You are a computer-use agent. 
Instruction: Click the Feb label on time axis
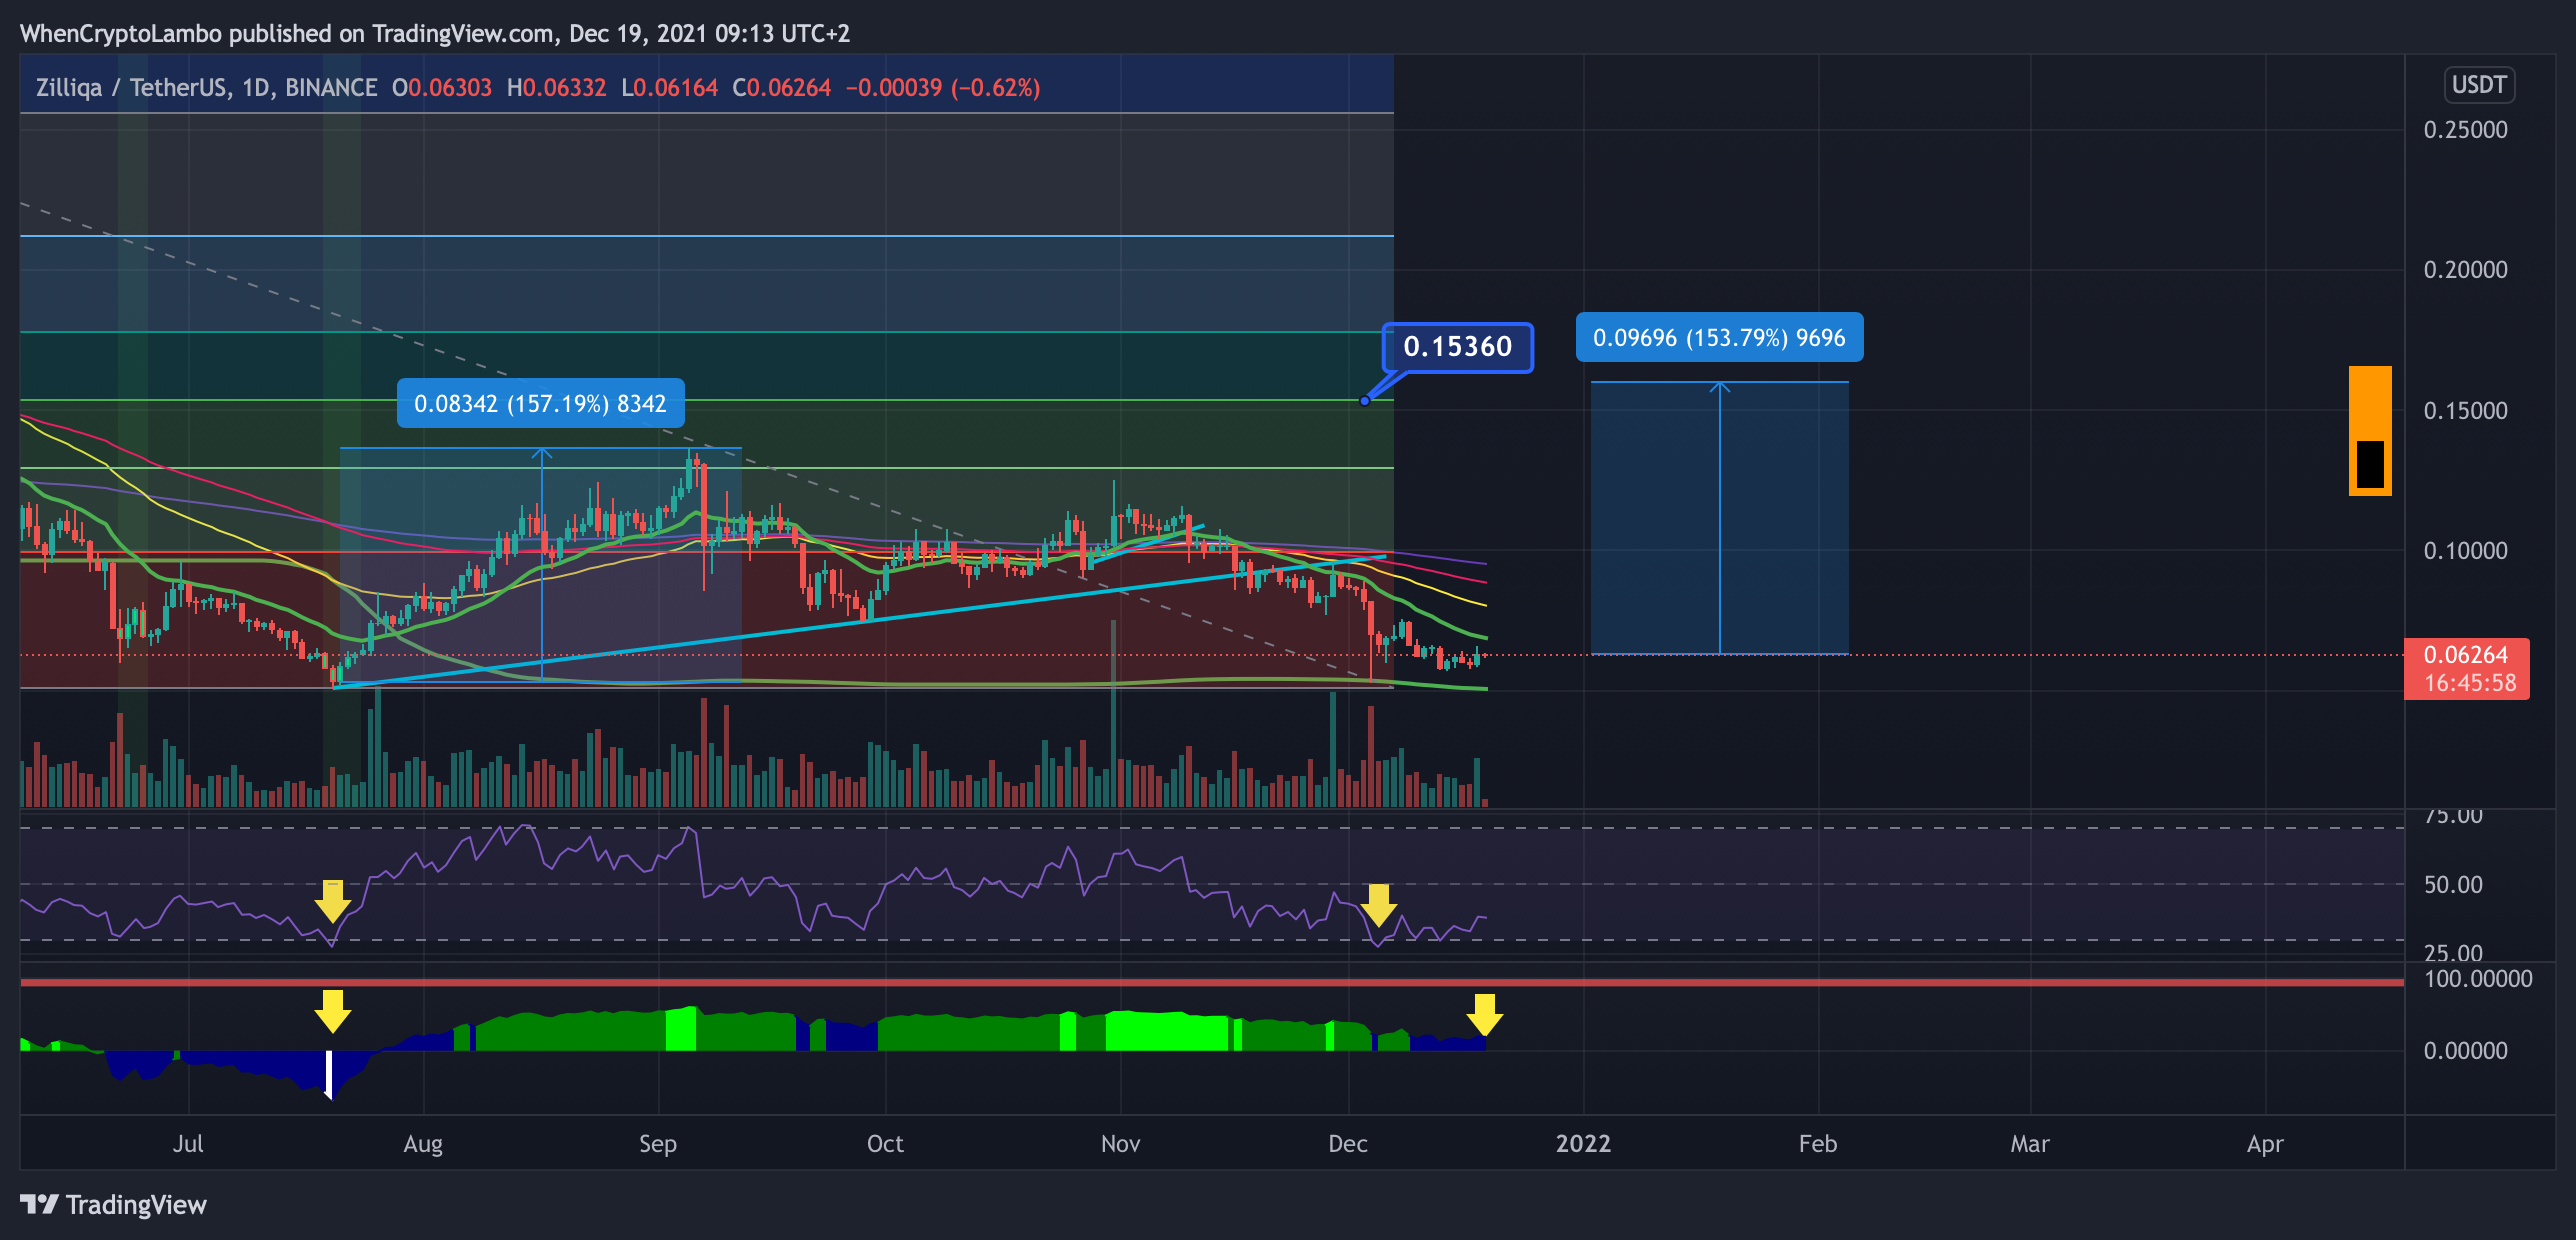point(1818,1143)
